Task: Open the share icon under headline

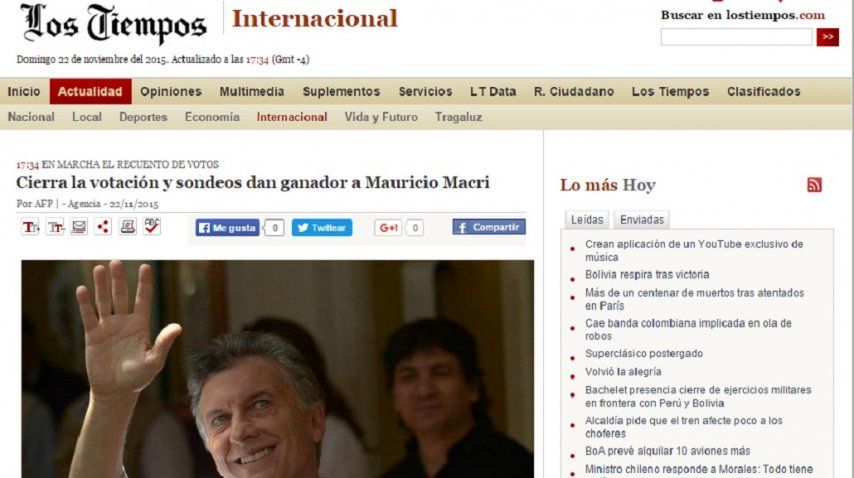Action: point(103,226)
